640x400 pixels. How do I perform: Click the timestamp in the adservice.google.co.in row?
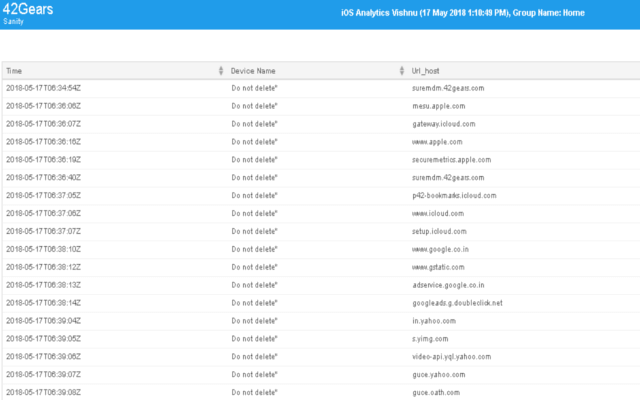tap(43, 285)
